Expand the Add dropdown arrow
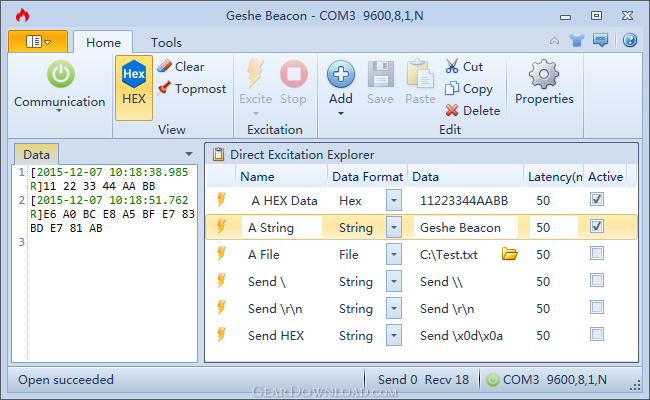 tap(341, 113)
